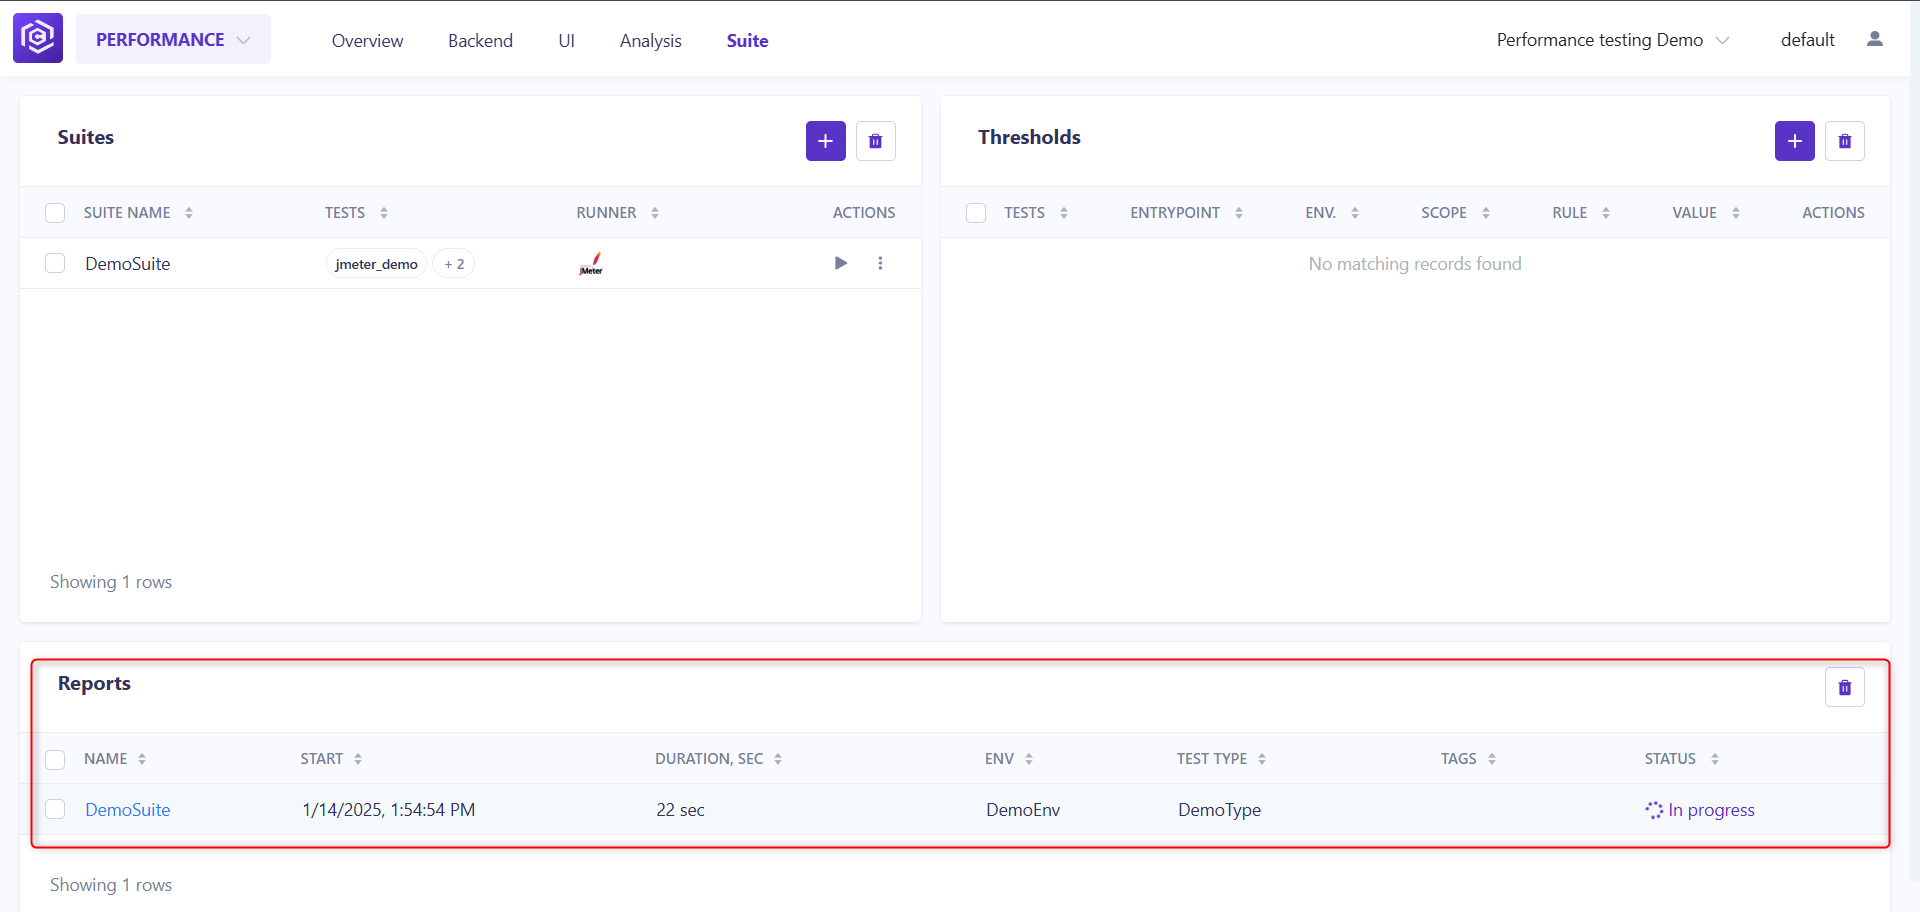Open Performance testing Demo project dropdown

point(1612,40)
